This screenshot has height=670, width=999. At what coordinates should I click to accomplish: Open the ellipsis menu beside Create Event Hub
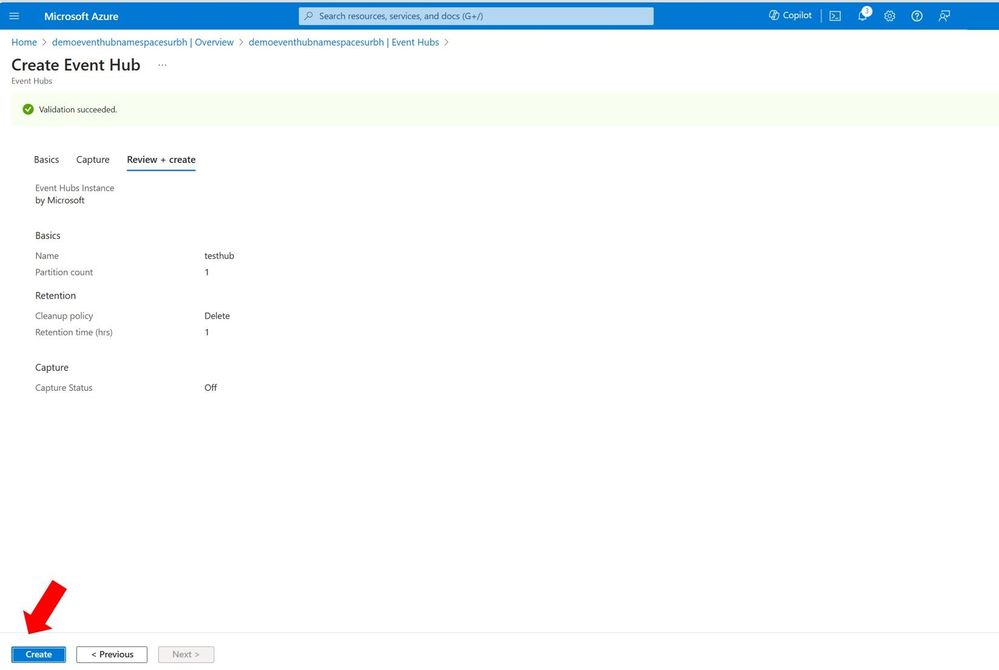(x=162, y=65)
